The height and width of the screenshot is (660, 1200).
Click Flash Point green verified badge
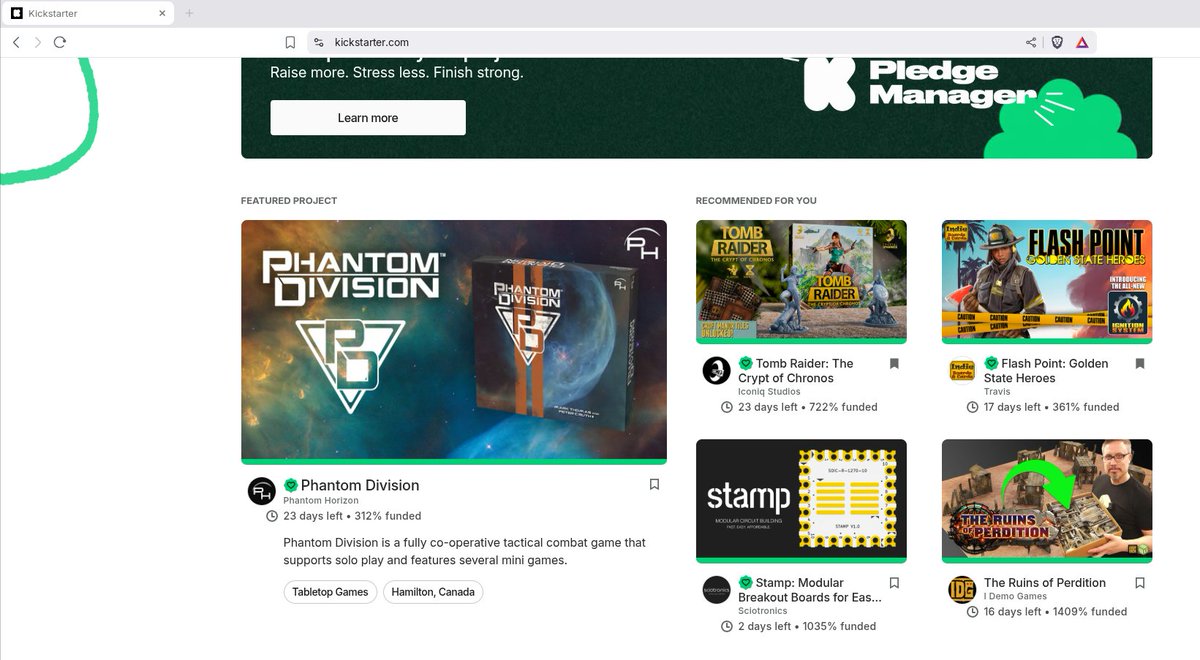(x=991, y=364)
